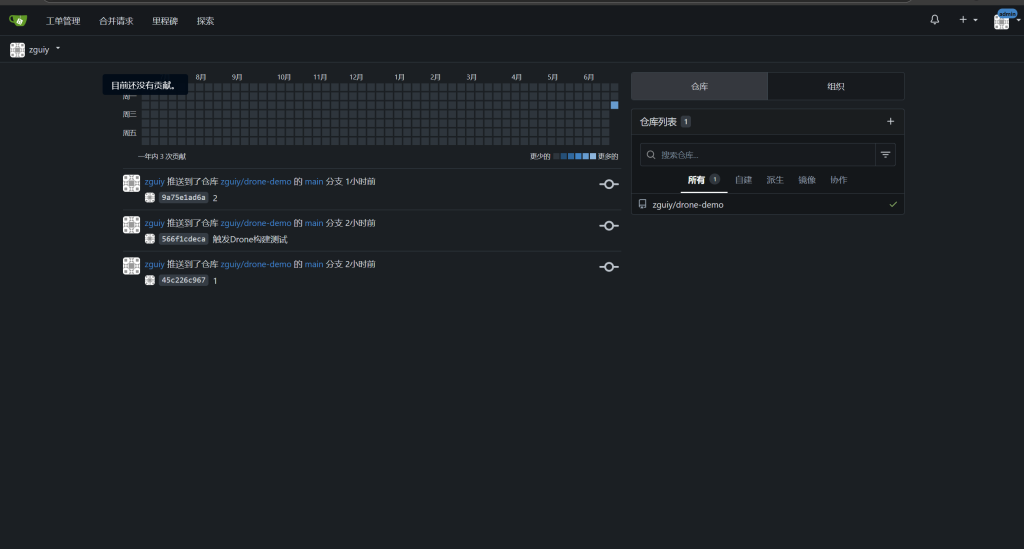Click commit icon on the 9a75e1ad6a push entry

(x=608, y=184)
